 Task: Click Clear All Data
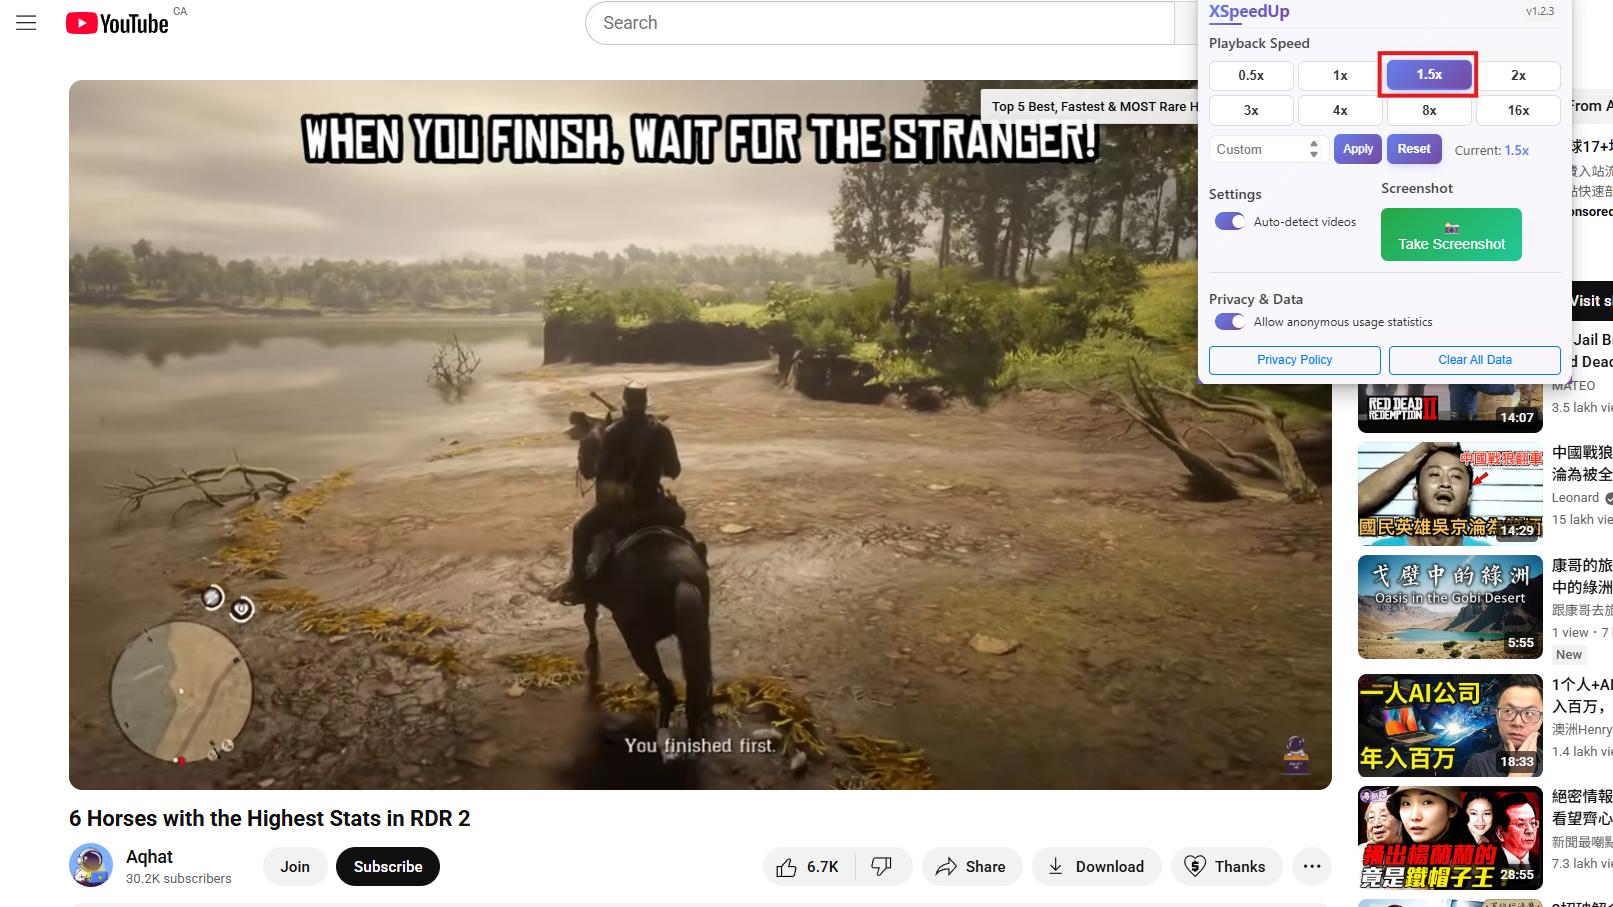(x=1474, y=360)
